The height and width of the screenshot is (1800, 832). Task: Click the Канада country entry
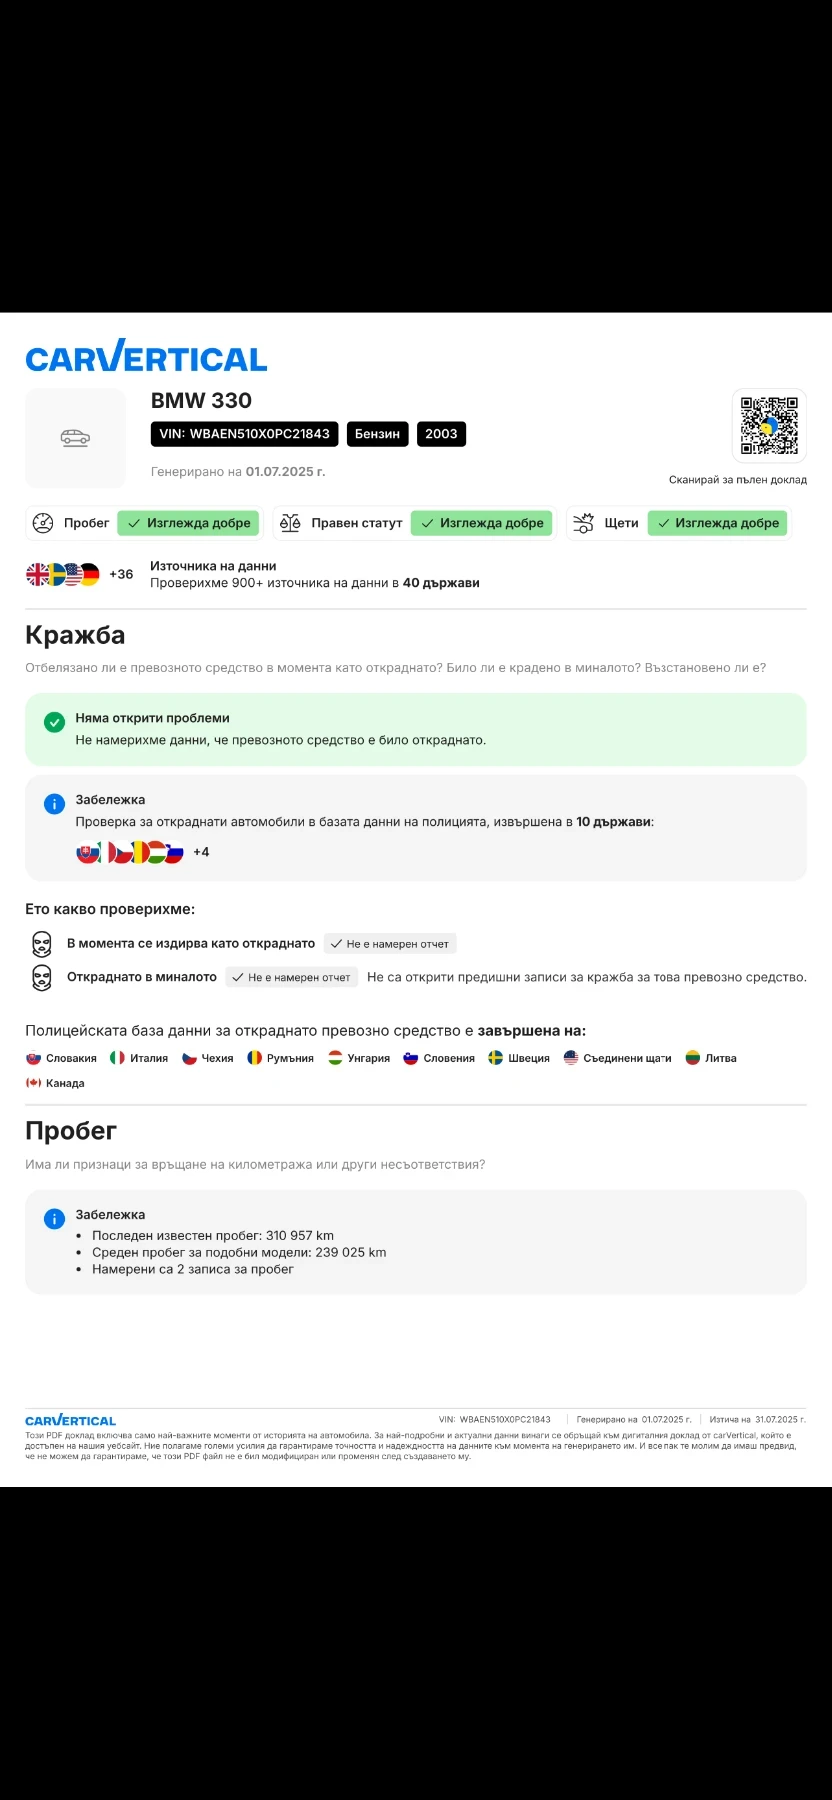(x=55, y=1083)
